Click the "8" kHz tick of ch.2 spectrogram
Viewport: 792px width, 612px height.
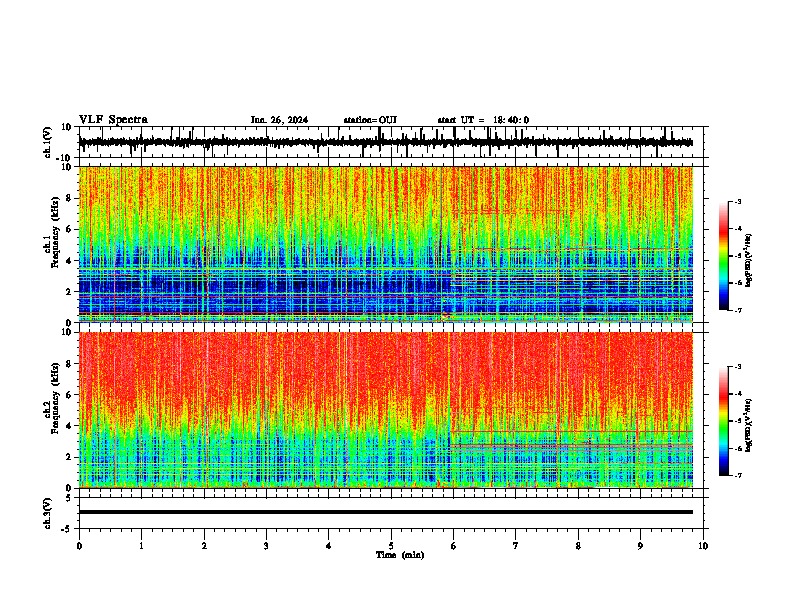click(x=70, y=364)
